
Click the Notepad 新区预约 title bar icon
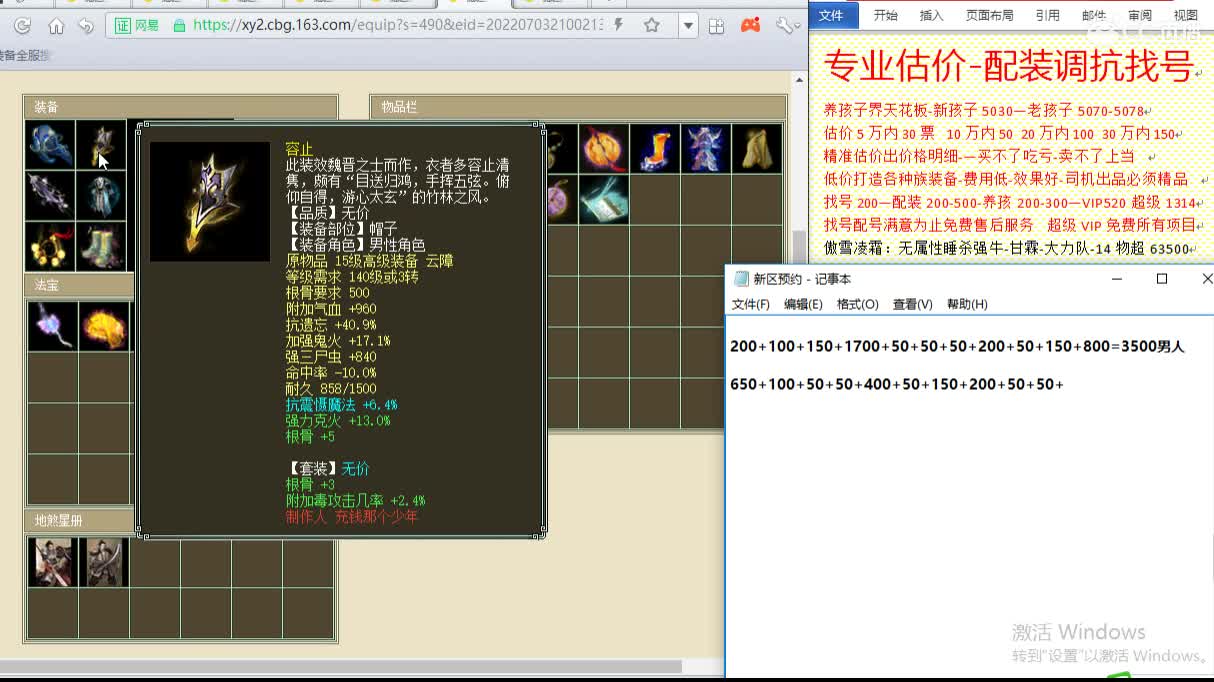[x=741, y=279]
